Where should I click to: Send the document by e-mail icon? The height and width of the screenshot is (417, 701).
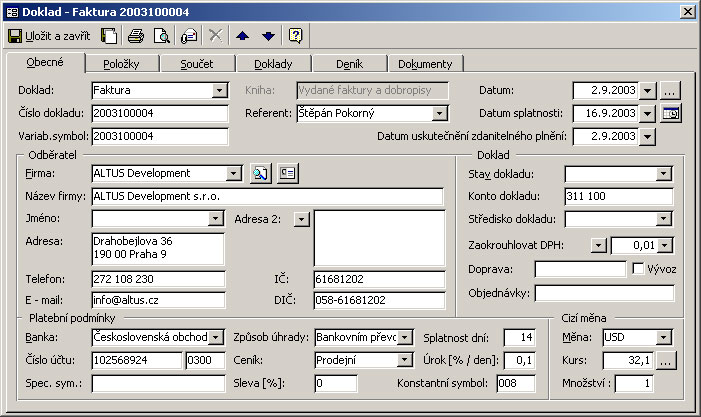pos(189,36)
